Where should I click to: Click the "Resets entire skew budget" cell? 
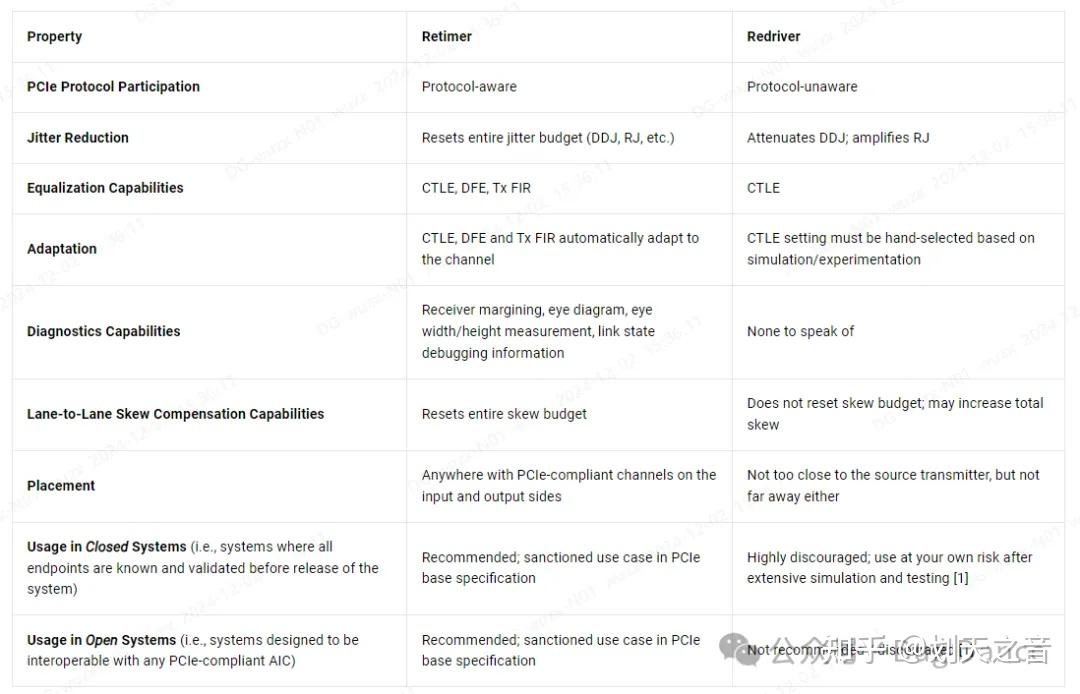coord(504,414)
